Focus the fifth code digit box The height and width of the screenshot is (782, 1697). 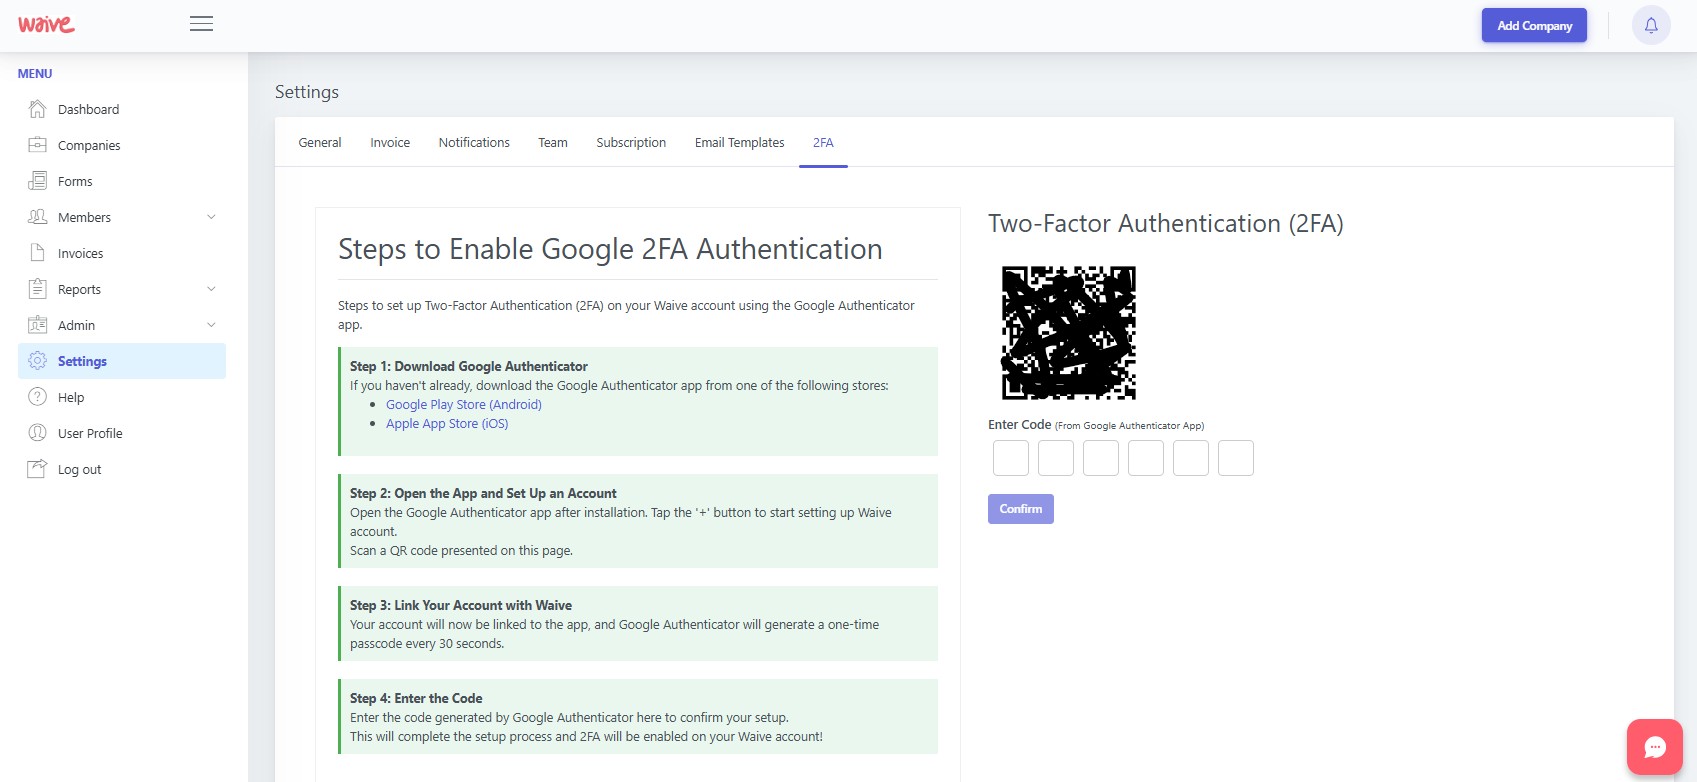(1191, 458)
